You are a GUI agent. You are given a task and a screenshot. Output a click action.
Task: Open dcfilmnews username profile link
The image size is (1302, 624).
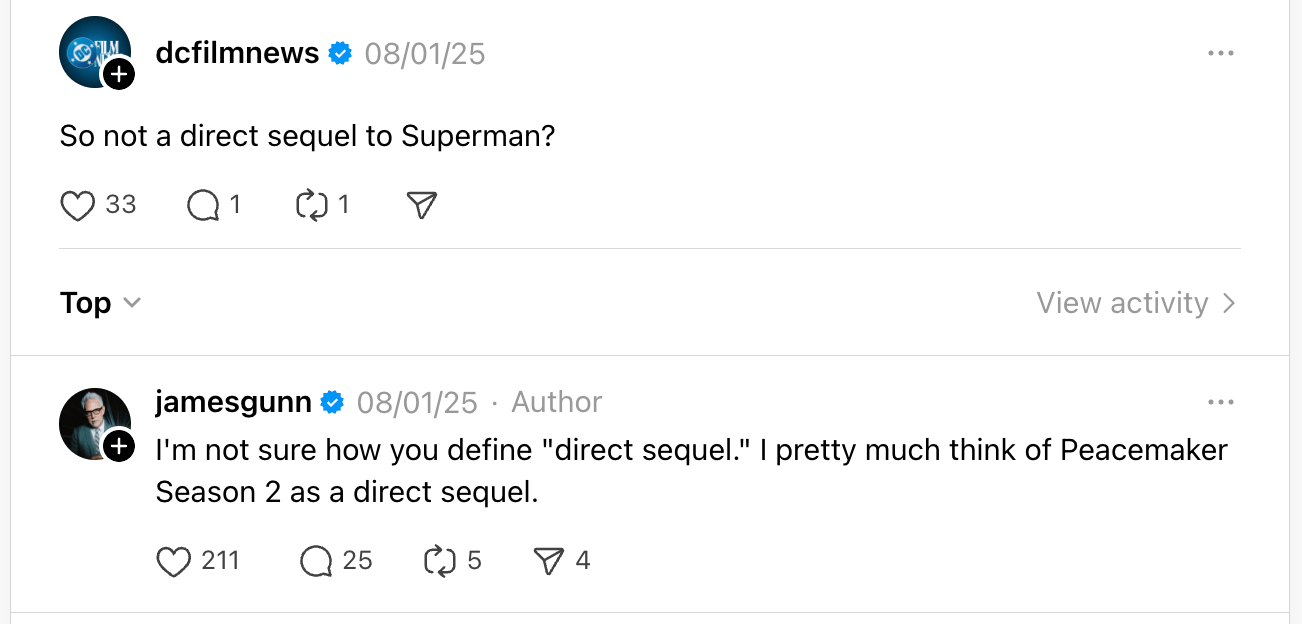pyautogui.click(x=237, y=53)
